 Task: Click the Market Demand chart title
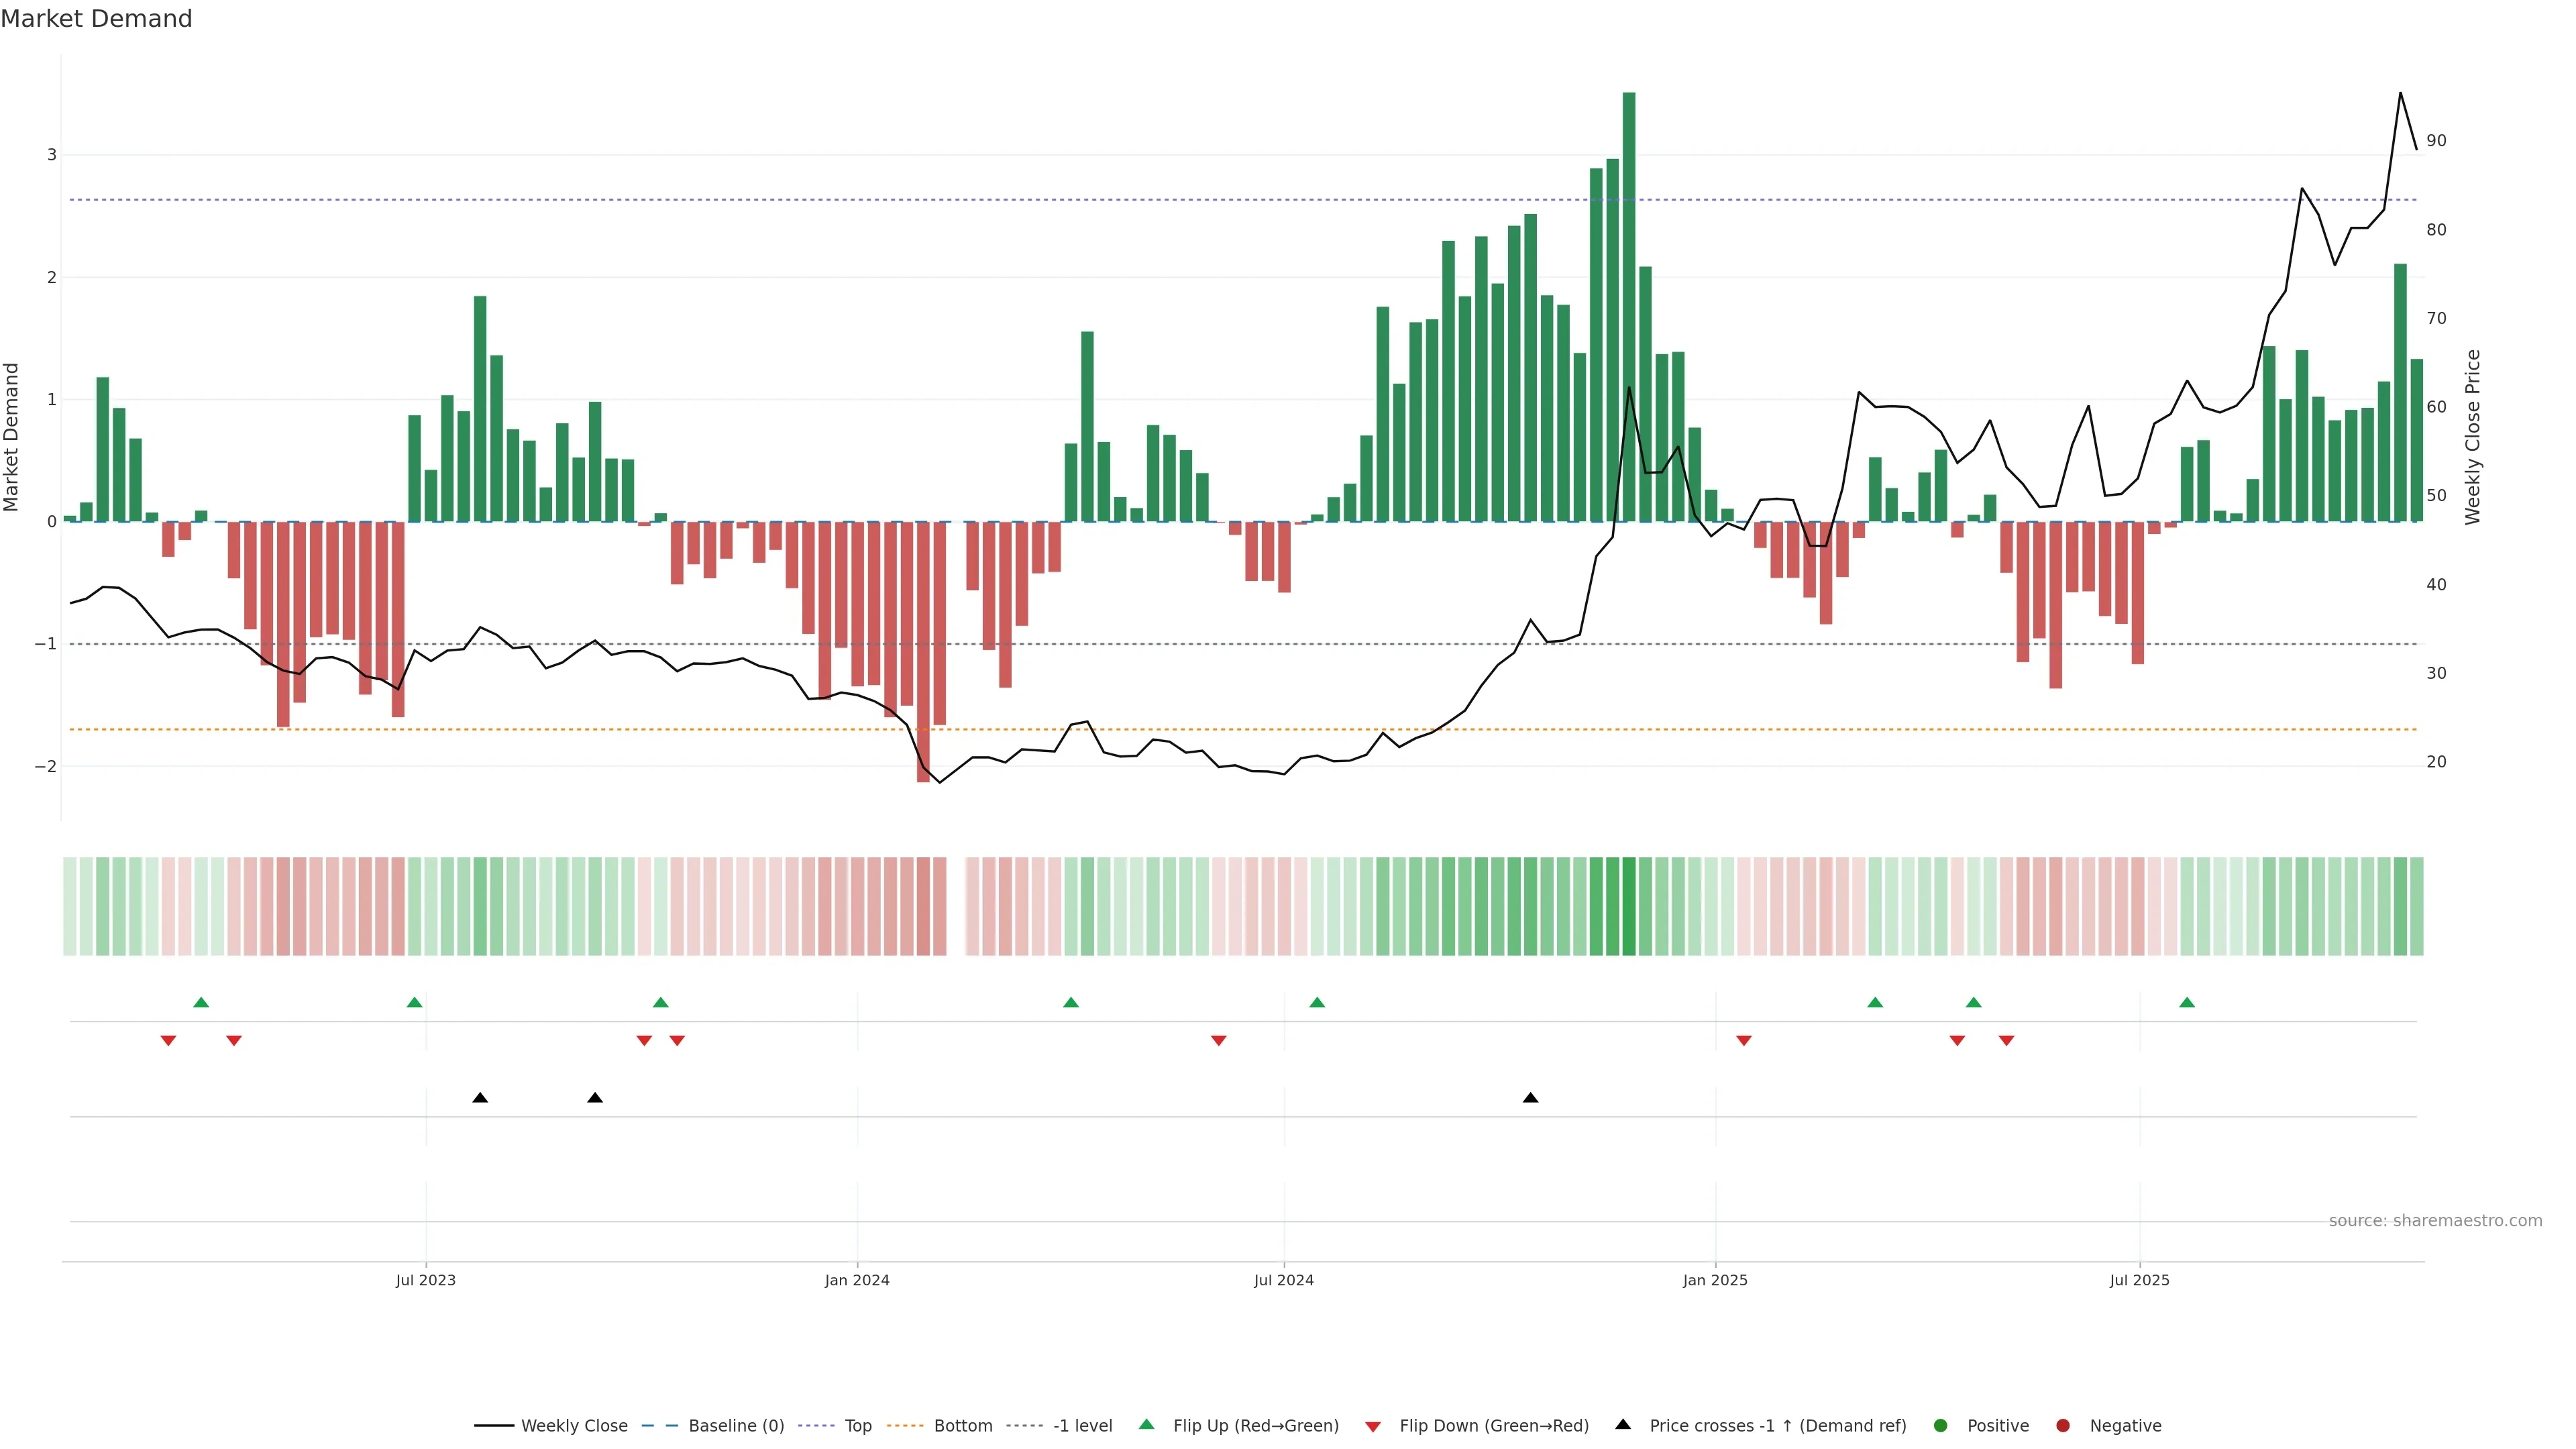click(x=96, y=19)
